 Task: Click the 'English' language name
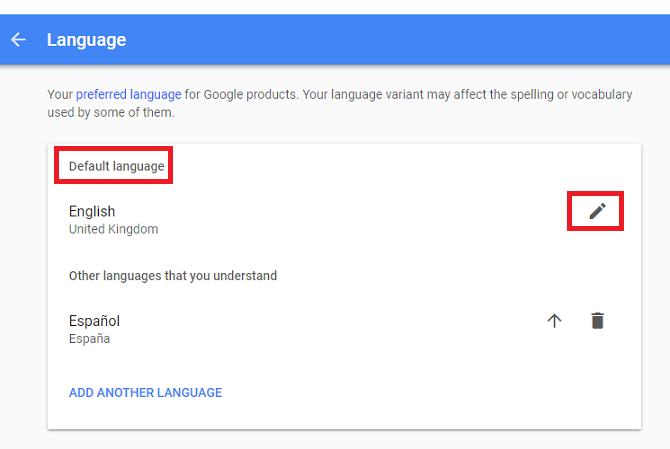92,211
